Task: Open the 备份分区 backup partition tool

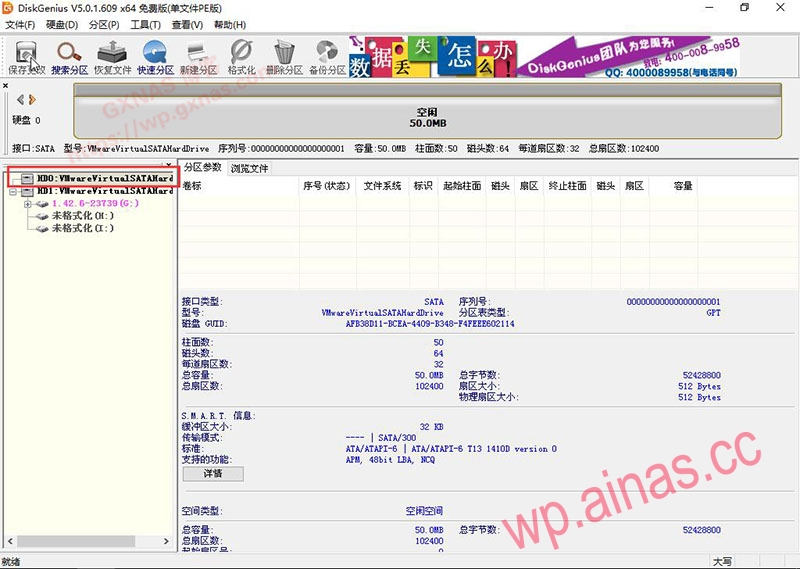Action: 327,57
